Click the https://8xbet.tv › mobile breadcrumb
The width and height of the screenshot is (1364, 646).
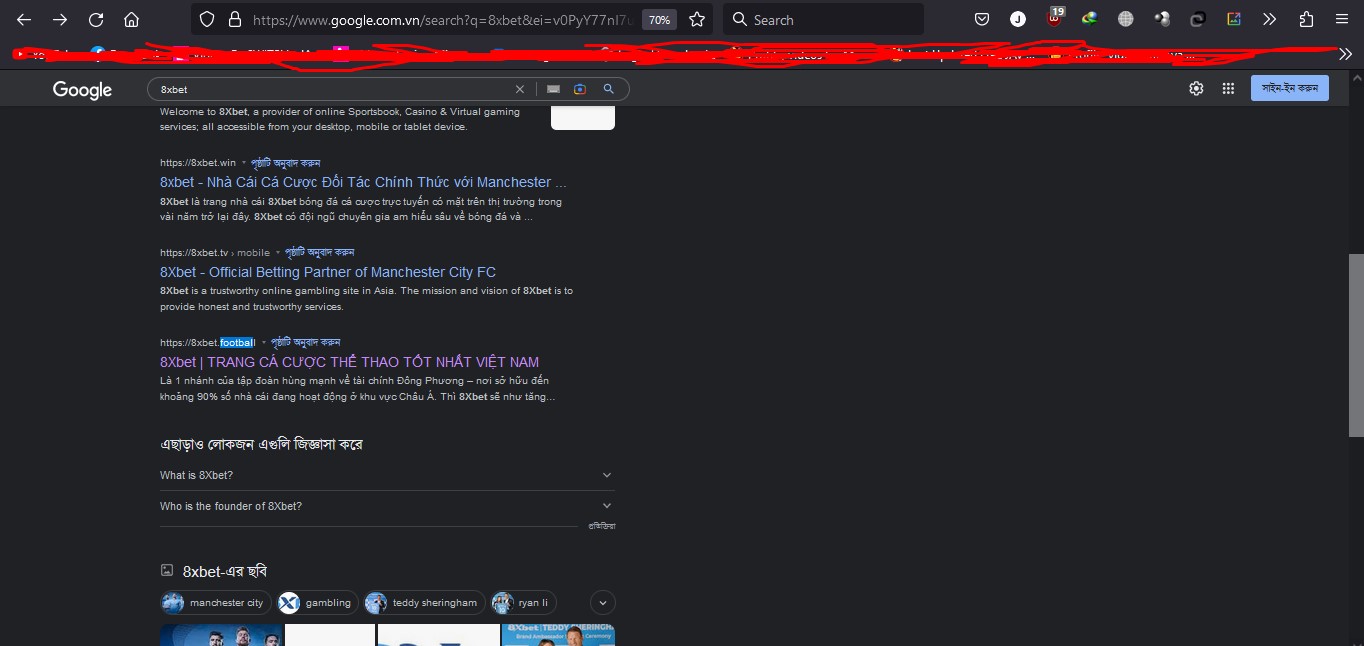point(215,252)
